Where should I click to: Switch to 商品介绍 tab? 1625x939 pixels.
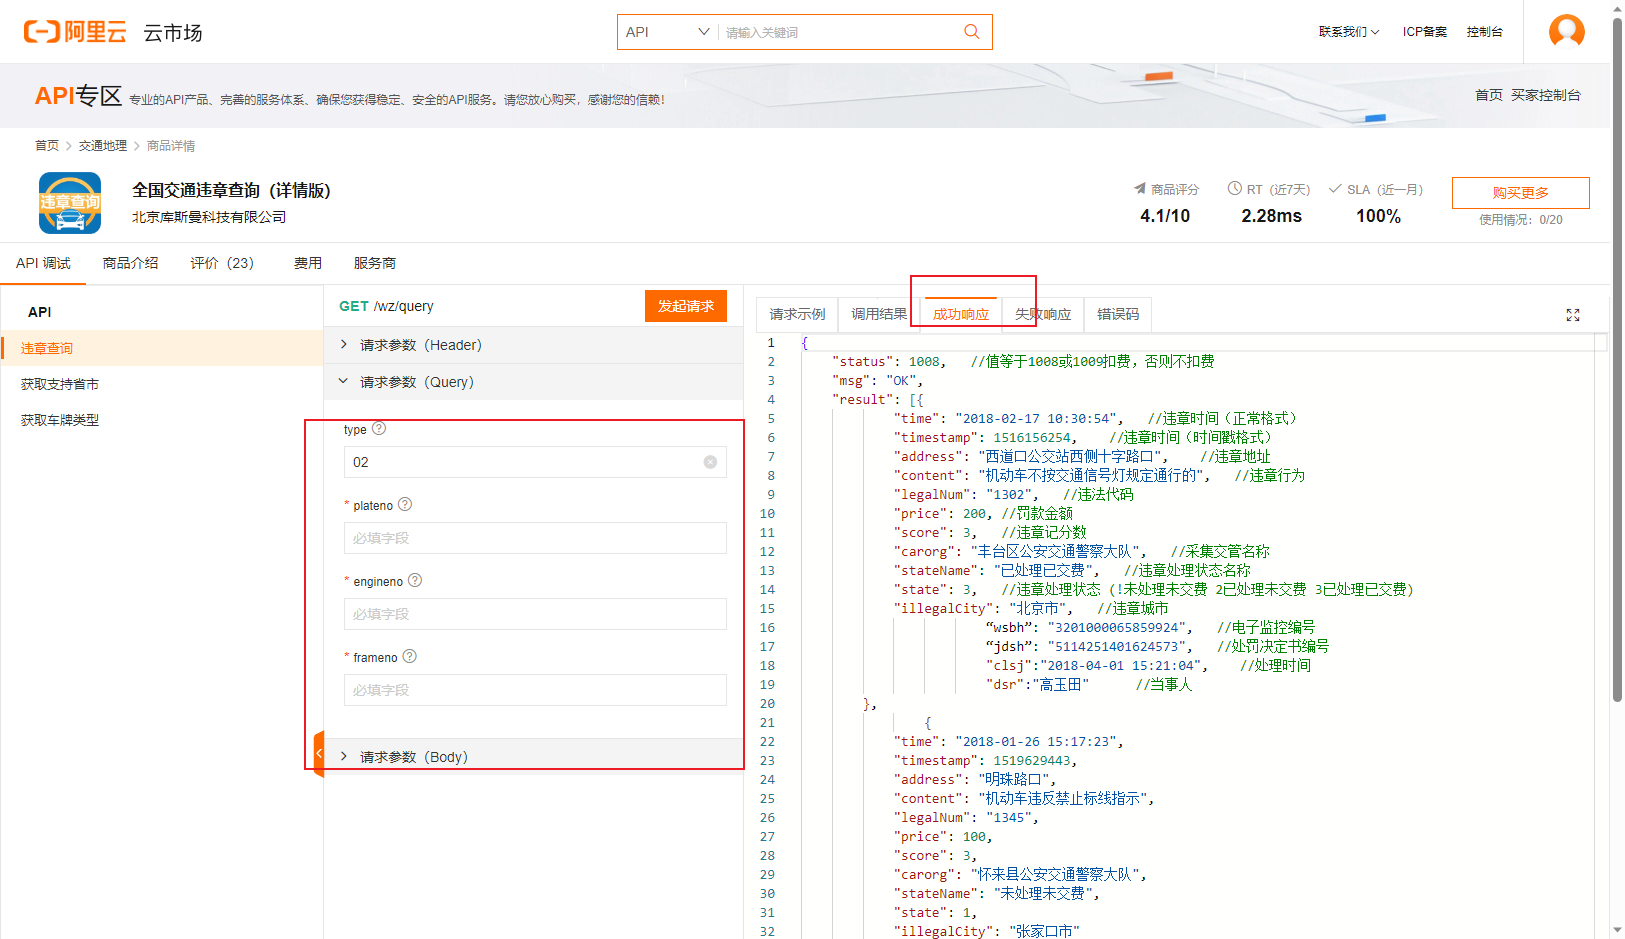tap(130, 263)
